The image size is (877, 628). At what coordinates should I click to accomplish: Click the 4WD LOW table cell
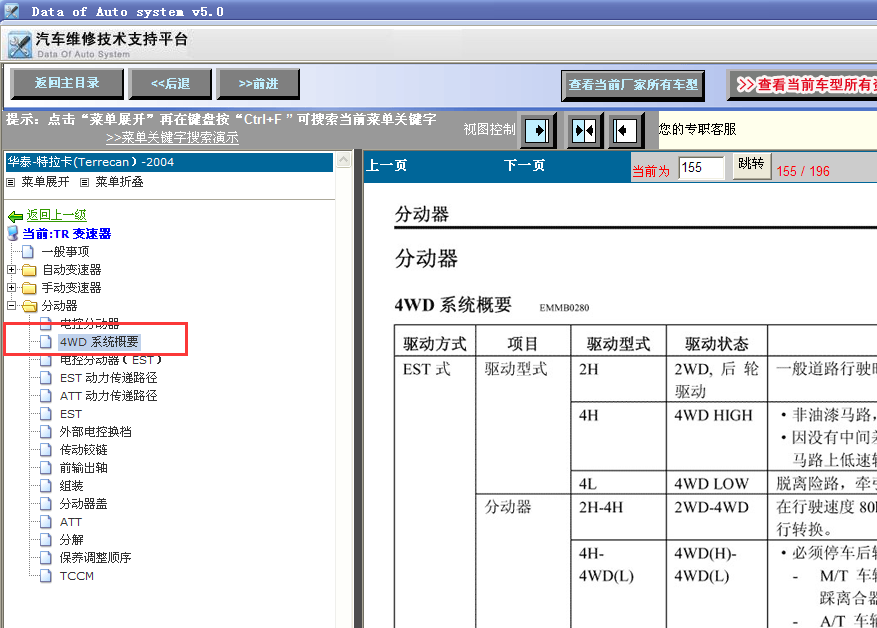coord(717,483)
